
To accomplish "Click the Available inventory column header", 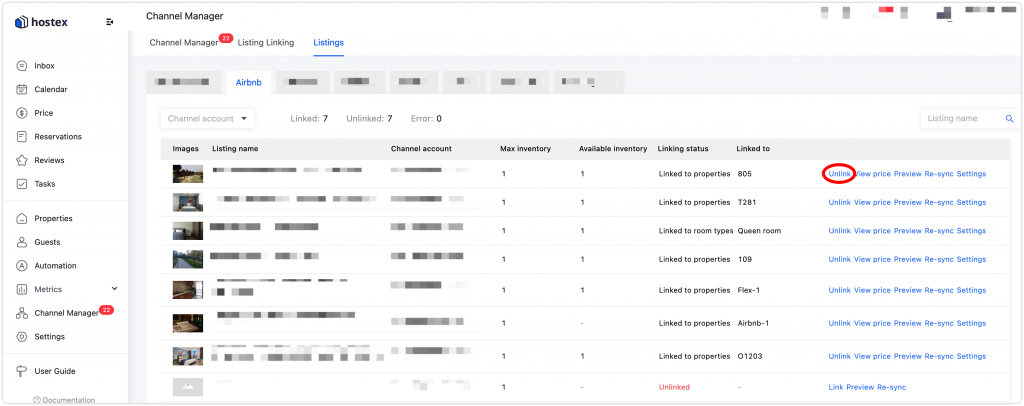I will tap(613, 148).
